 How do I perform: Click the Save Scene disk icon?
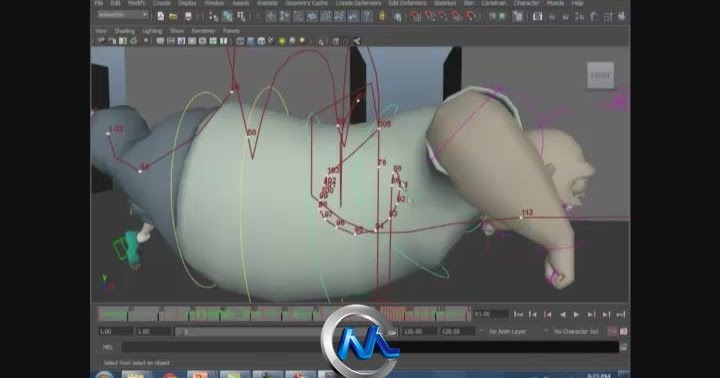(x=188, y=17)
